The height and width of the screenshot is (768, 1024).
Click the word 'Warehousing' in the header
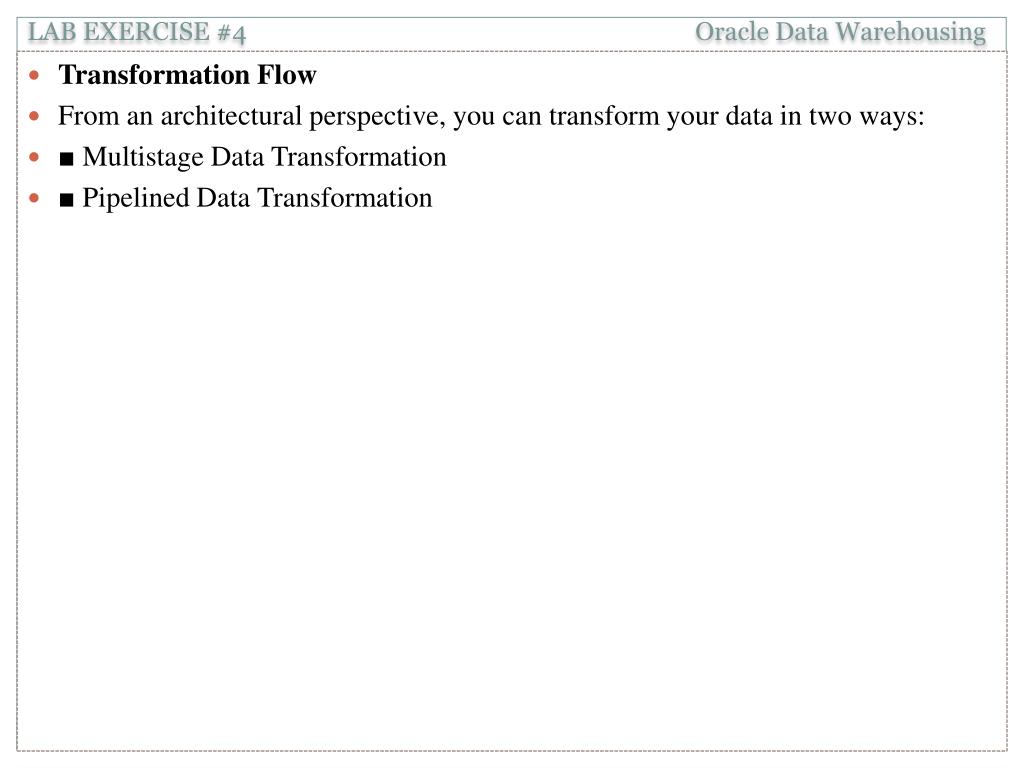[x=910, y=33]
